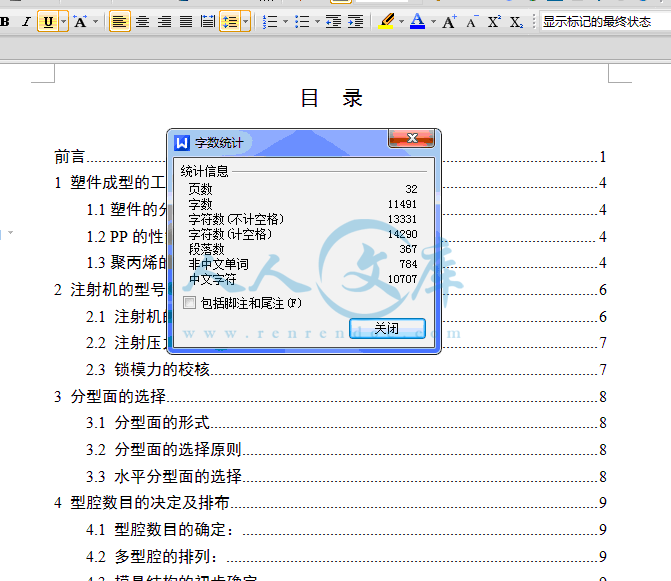The height and width of the screenshot is (581, 671).
Task: Check 包括脚注和尾注 checkbox
Action: tap(189, 302)
